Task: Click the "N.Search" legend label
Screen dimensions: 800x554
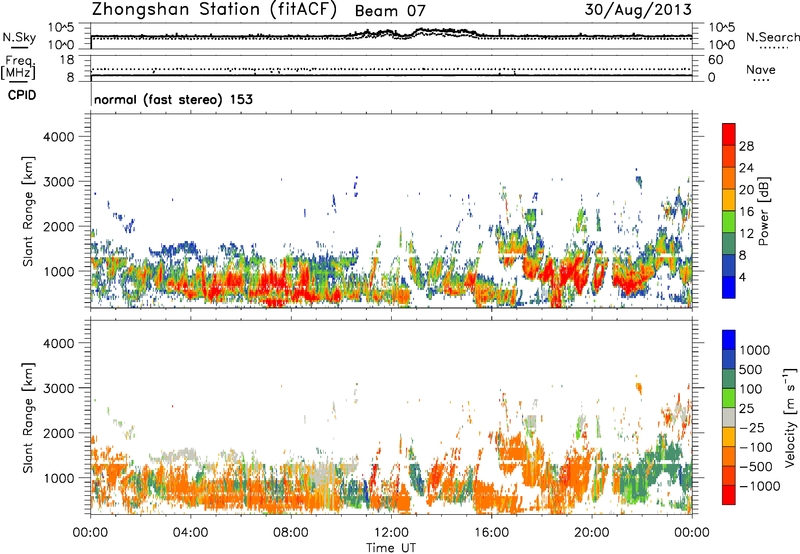Action: [x=772, y=37]
